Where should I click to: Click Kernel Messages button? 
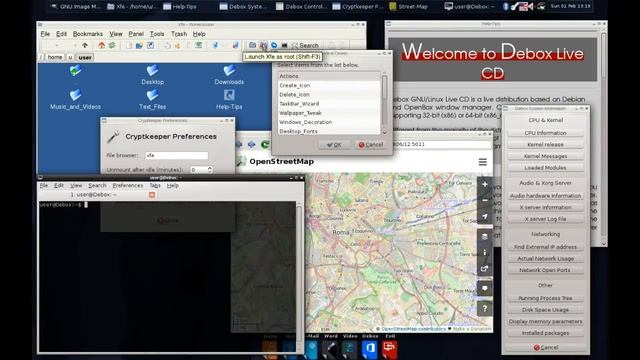(x=545, y=156)
